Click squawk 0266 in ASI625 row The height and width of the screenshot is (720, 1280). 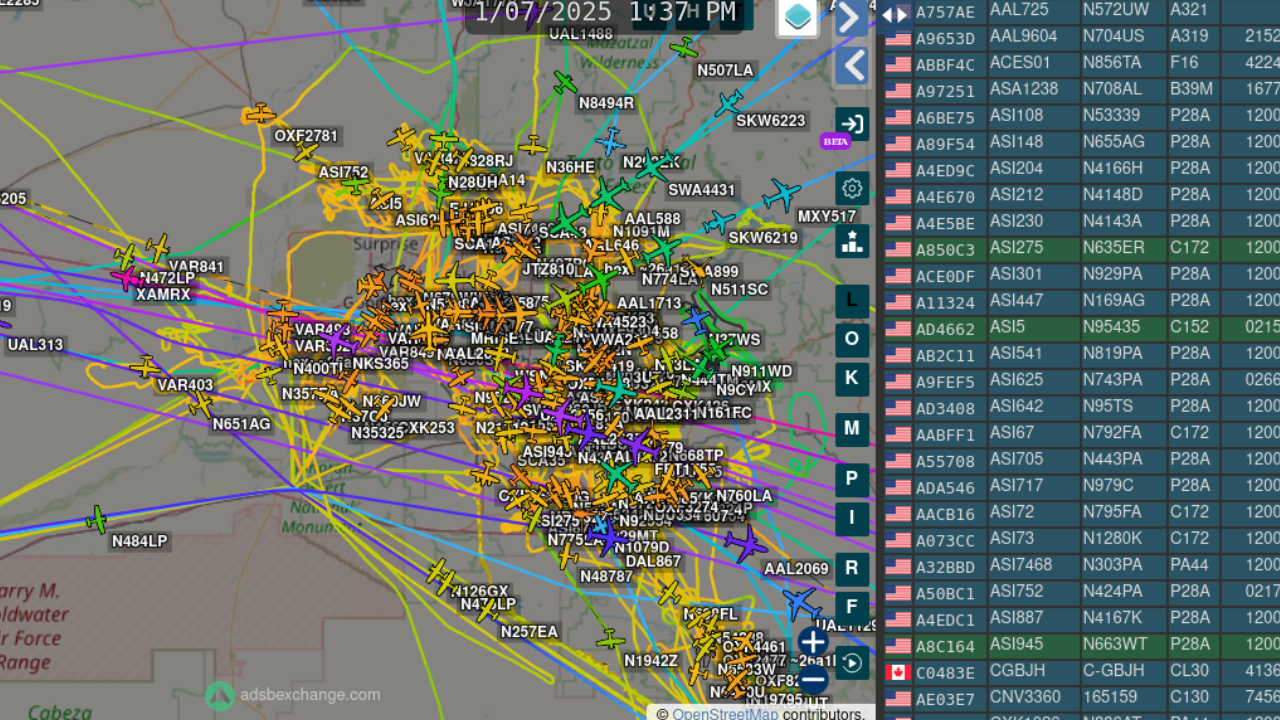click(1262, 379)
